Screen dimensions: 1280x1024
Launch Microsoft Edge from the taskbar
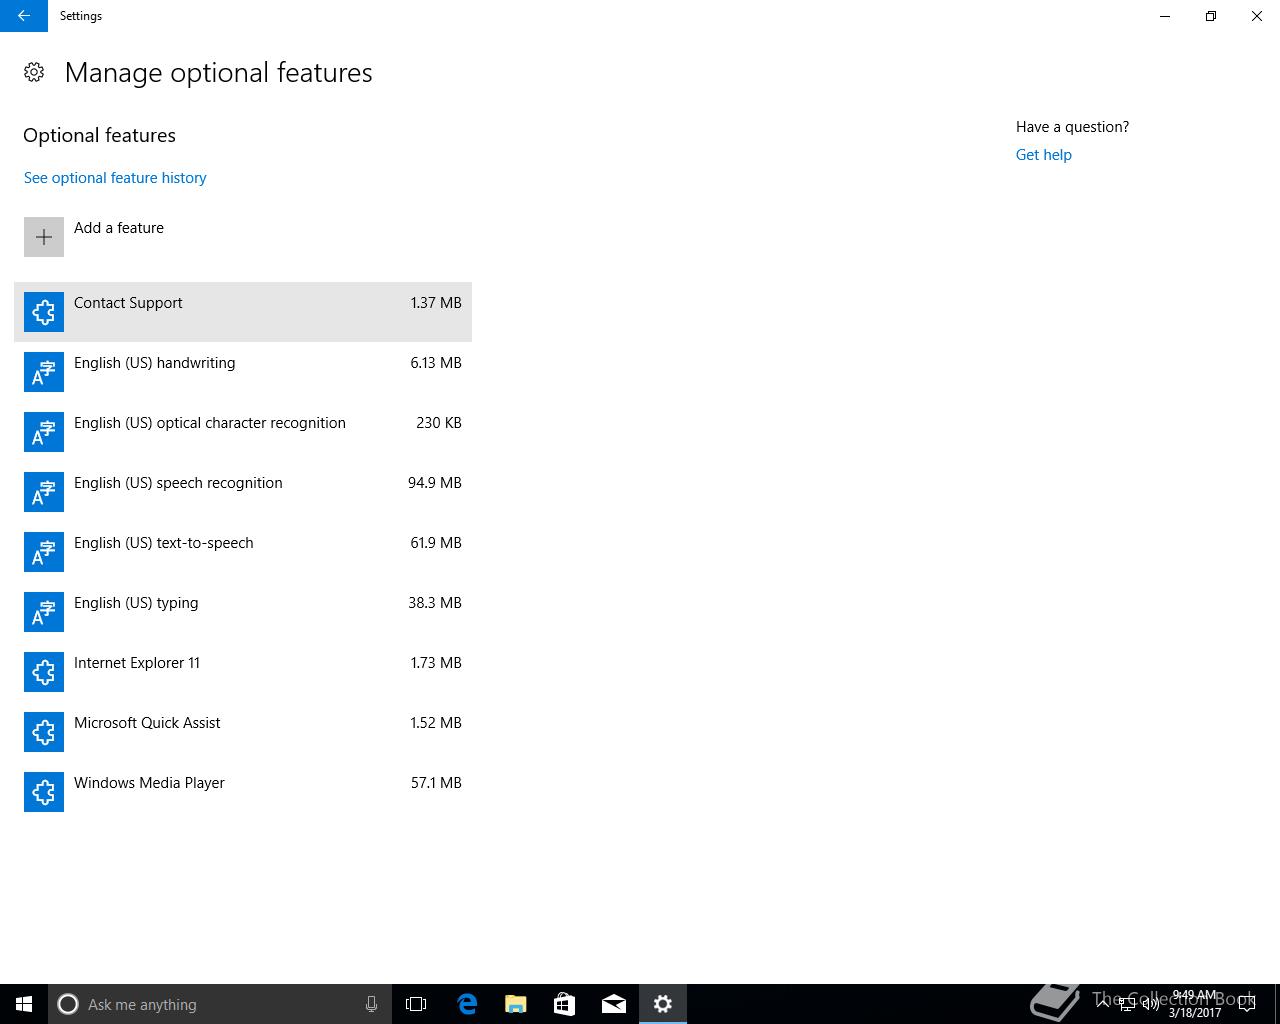point(467,1004)
